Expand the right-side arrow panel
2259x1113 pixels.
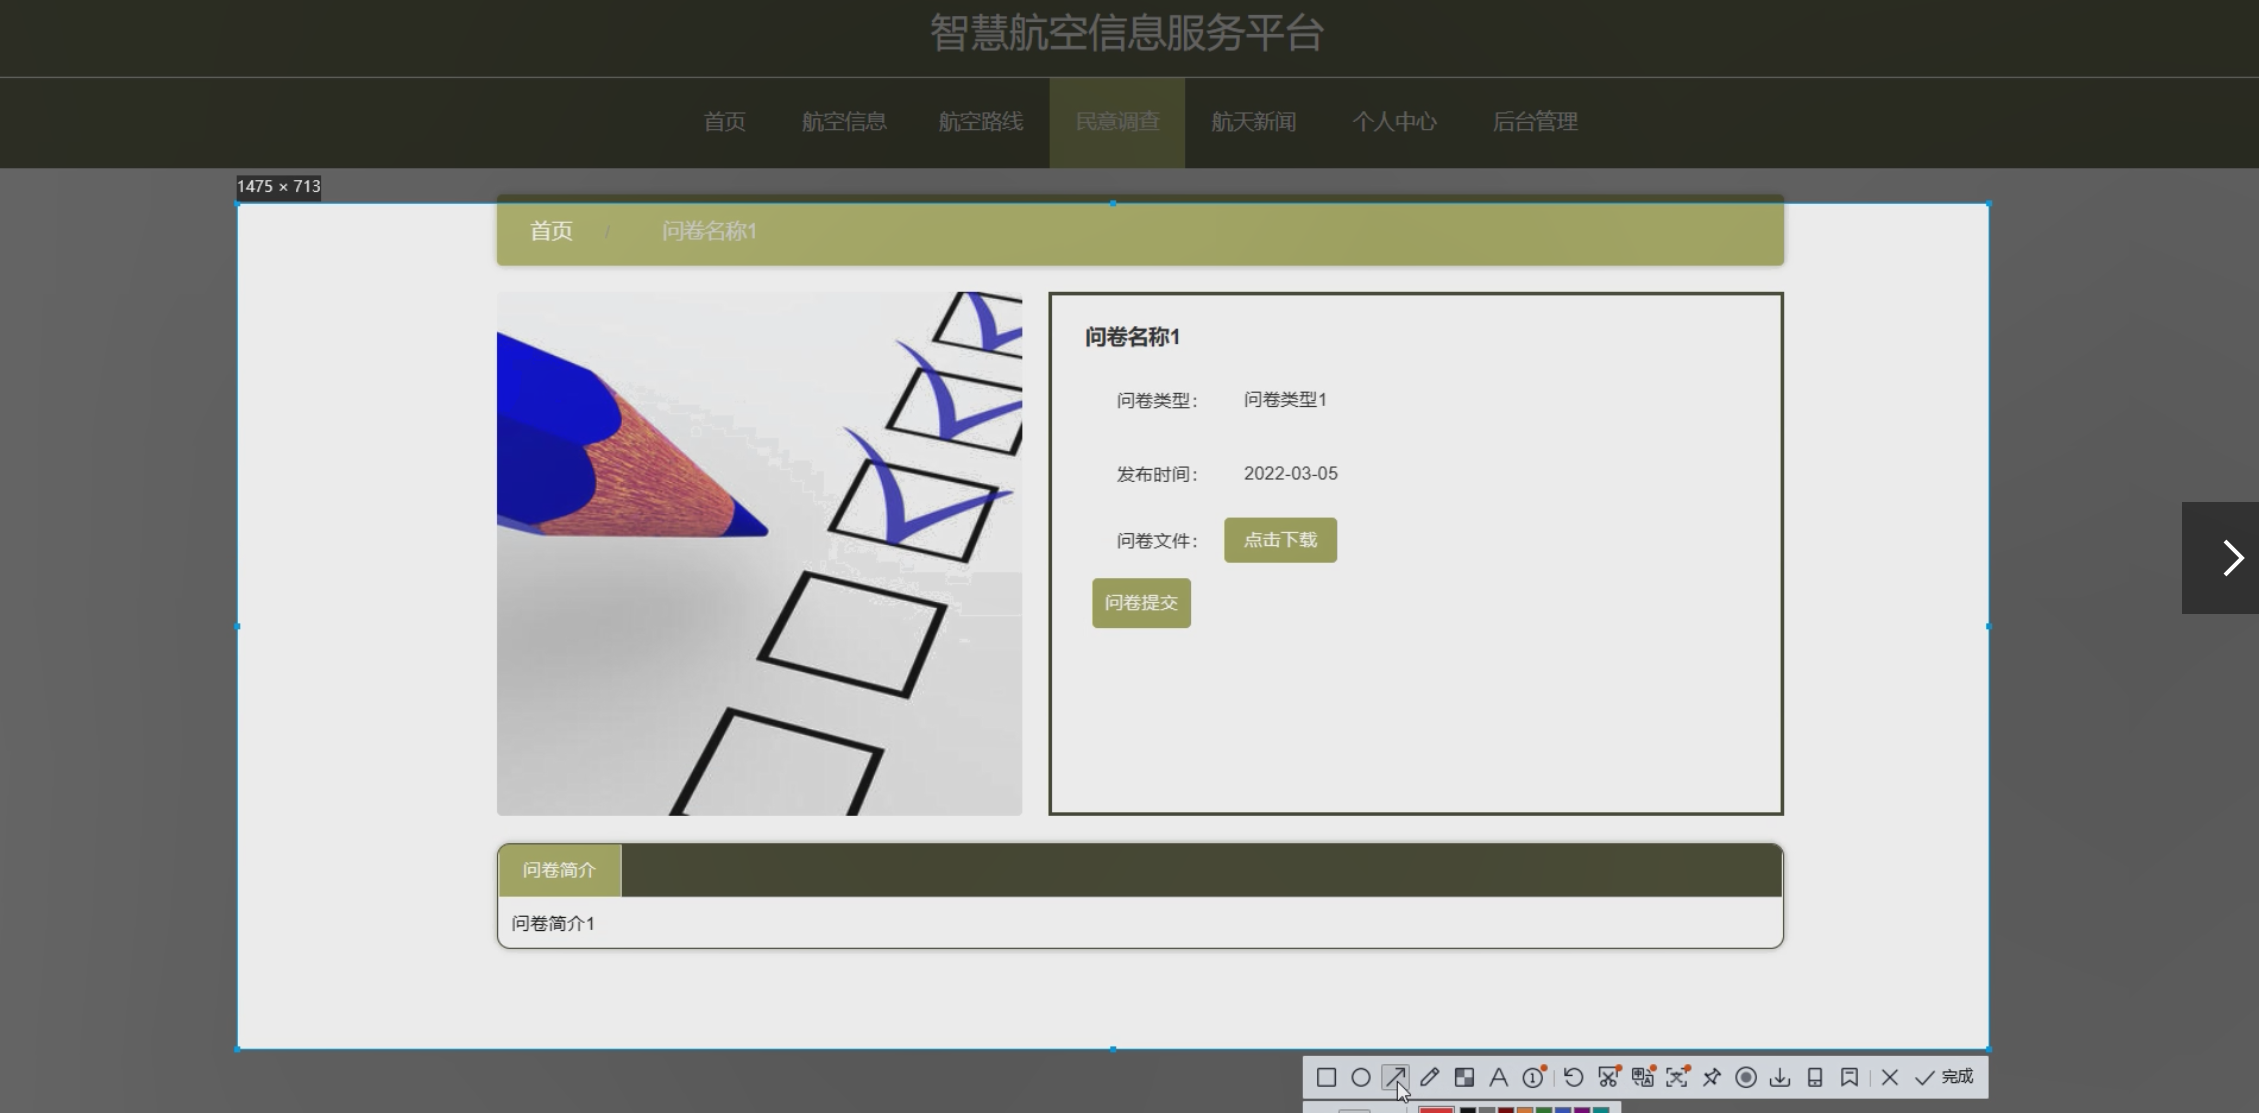tap(2231, 558)
